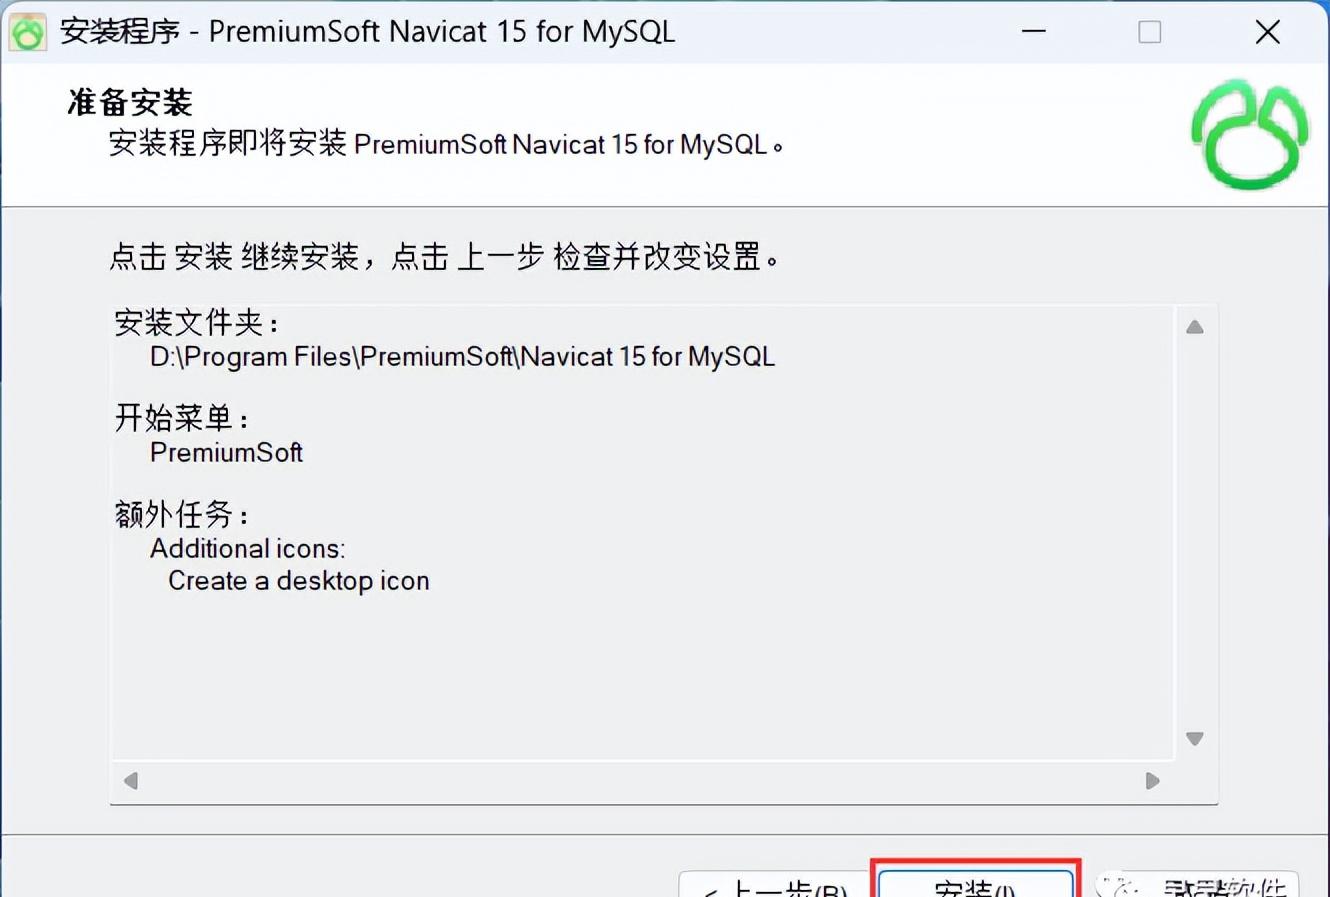Viewport: 1330px width, 897px height.
Task: Close the Navicat setup window
Action: coord(1268,32)
